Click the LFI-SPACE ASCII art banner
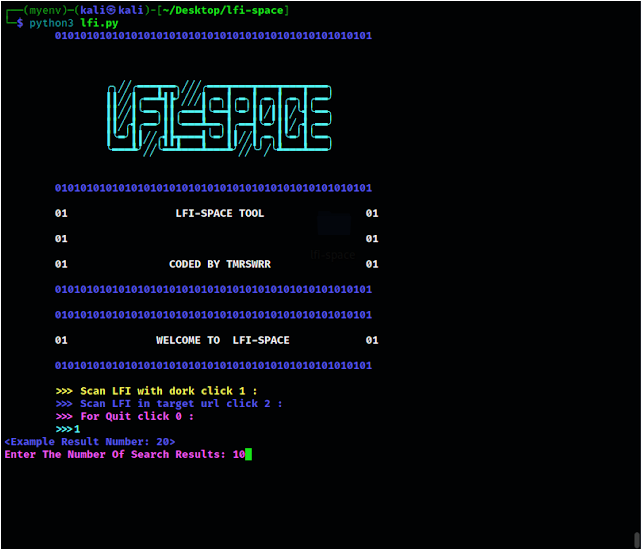This screenshot has height=550, width=642. 219,118
